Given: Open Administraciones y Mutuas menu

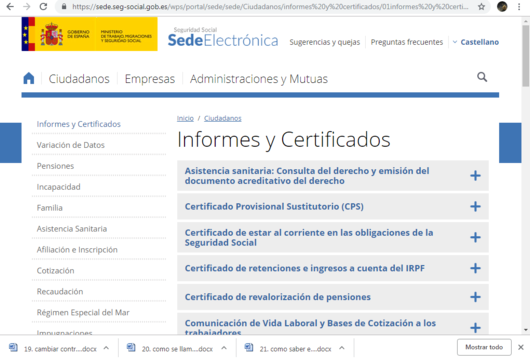Looking at the screenshot, I should tap(259, 79).
